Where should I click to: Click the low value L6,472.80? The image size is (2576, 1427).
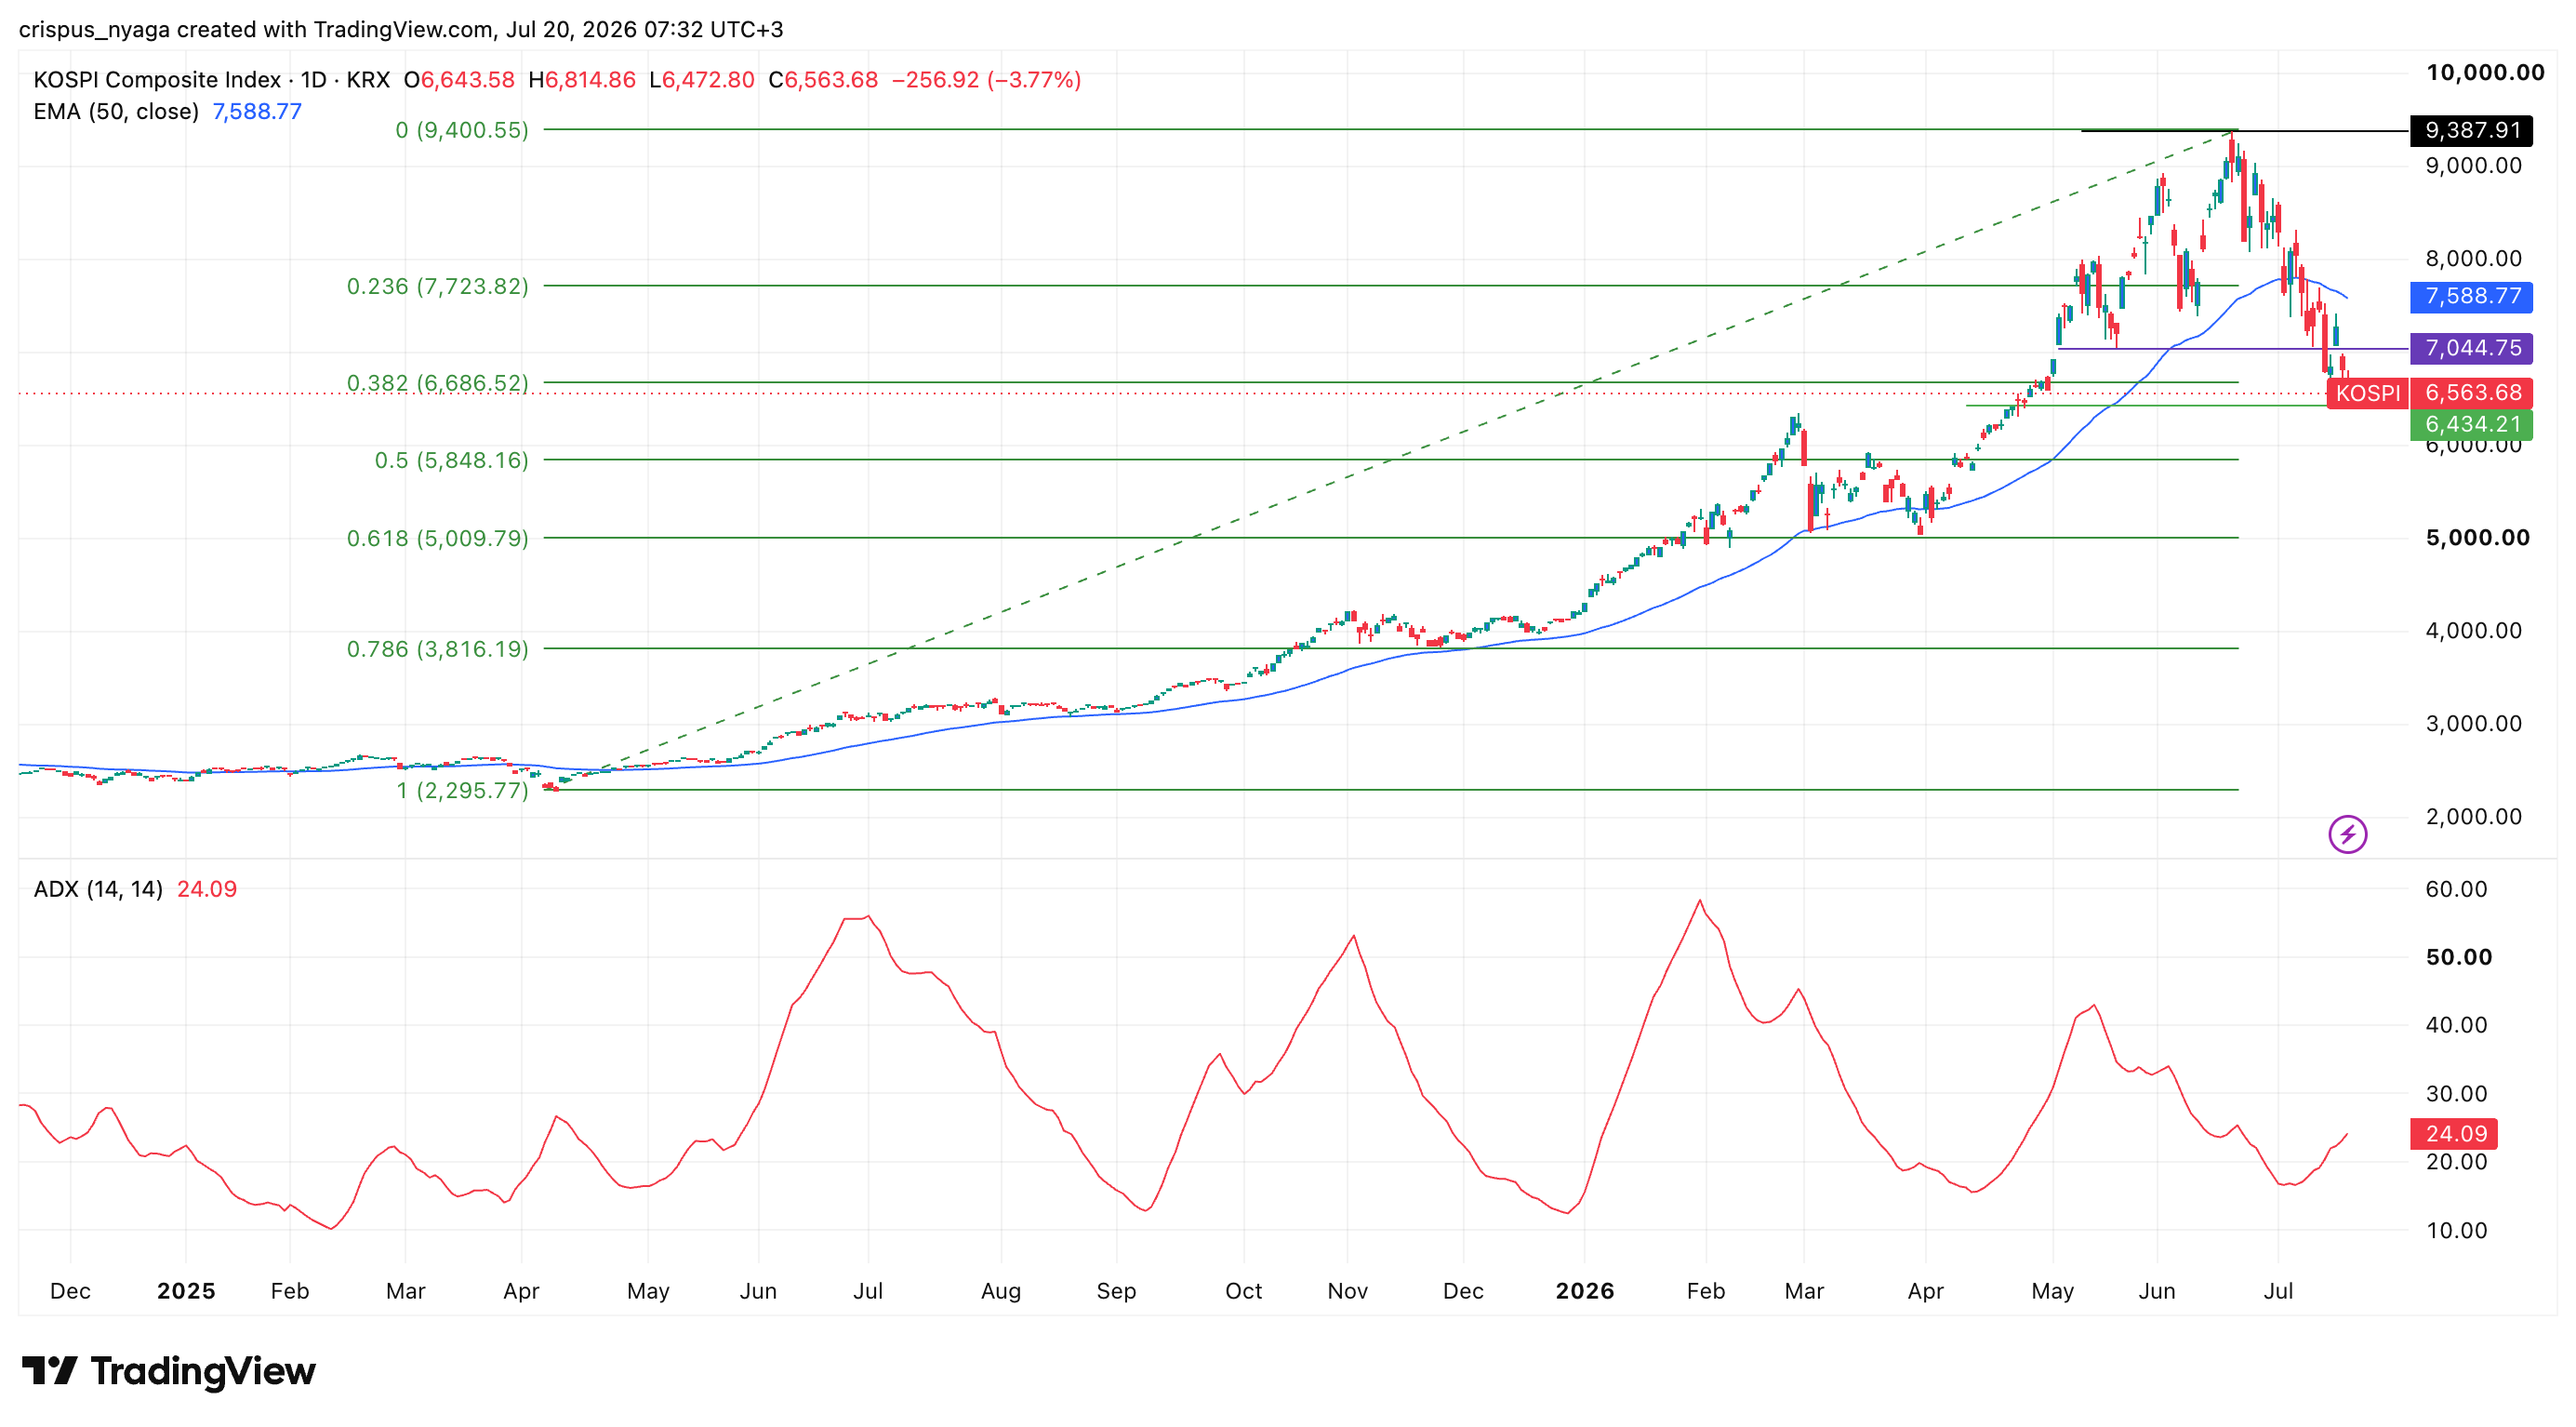pos(702,80)
